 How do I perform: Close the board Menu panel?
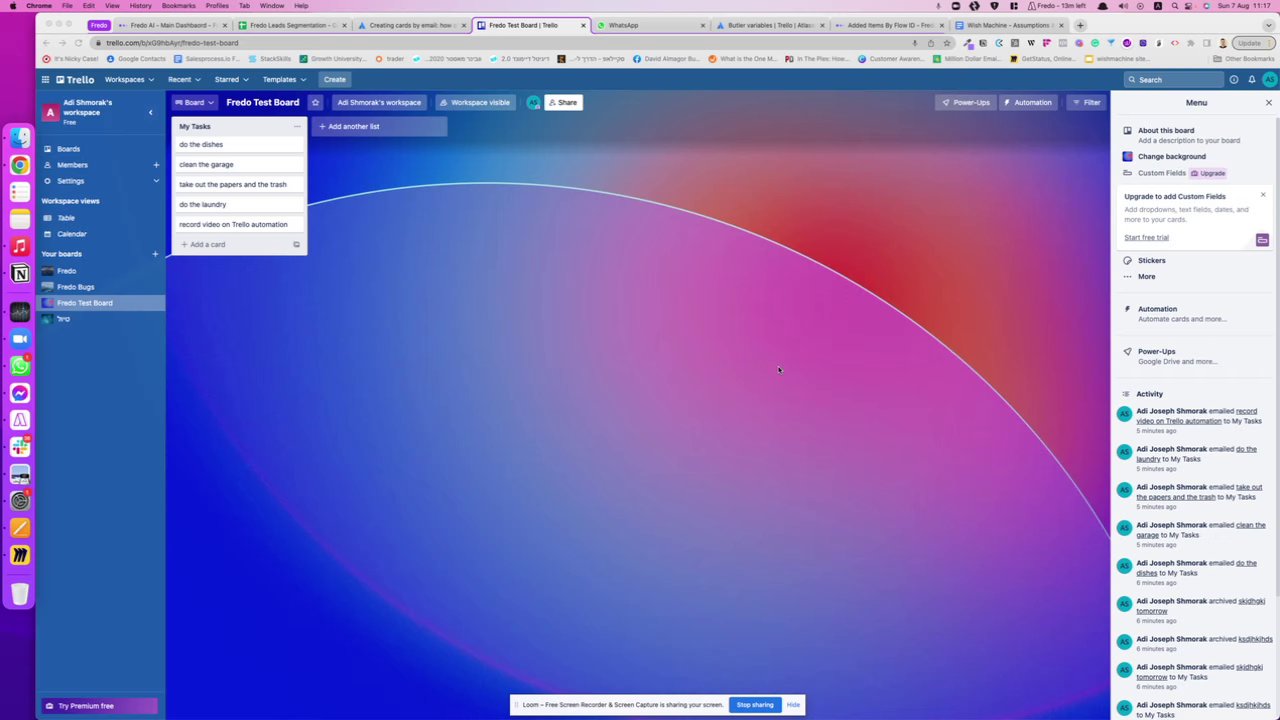(x=1269, y=102)
